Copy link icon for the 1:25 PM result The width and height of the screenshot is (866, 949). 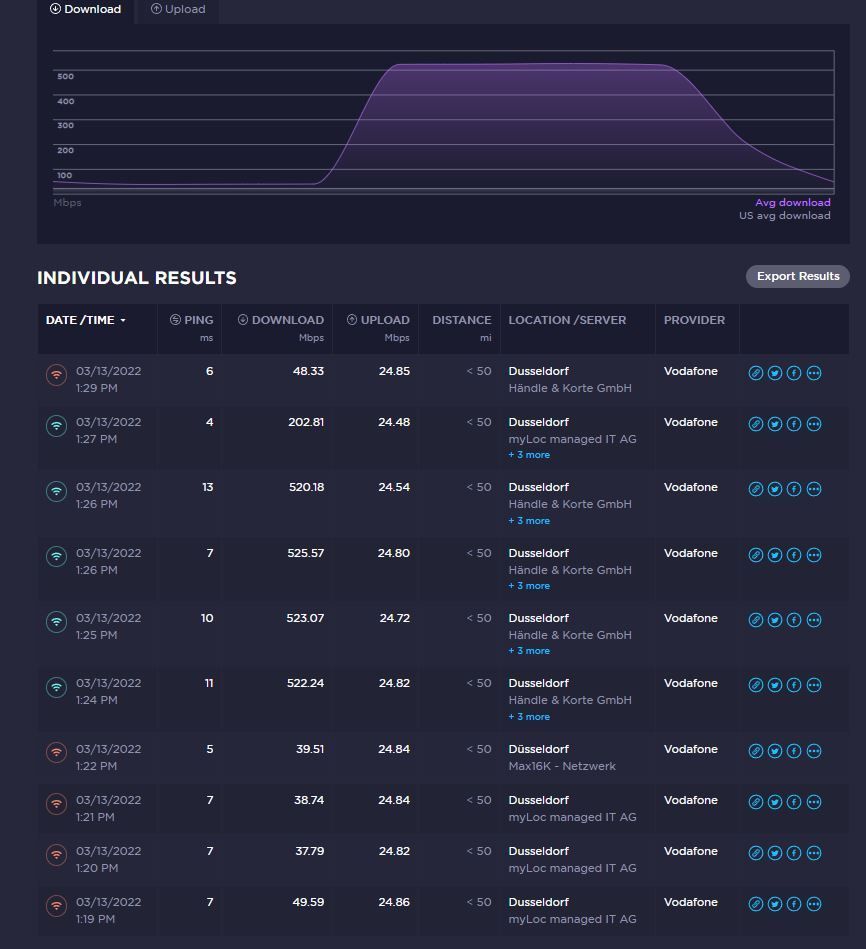756,620
